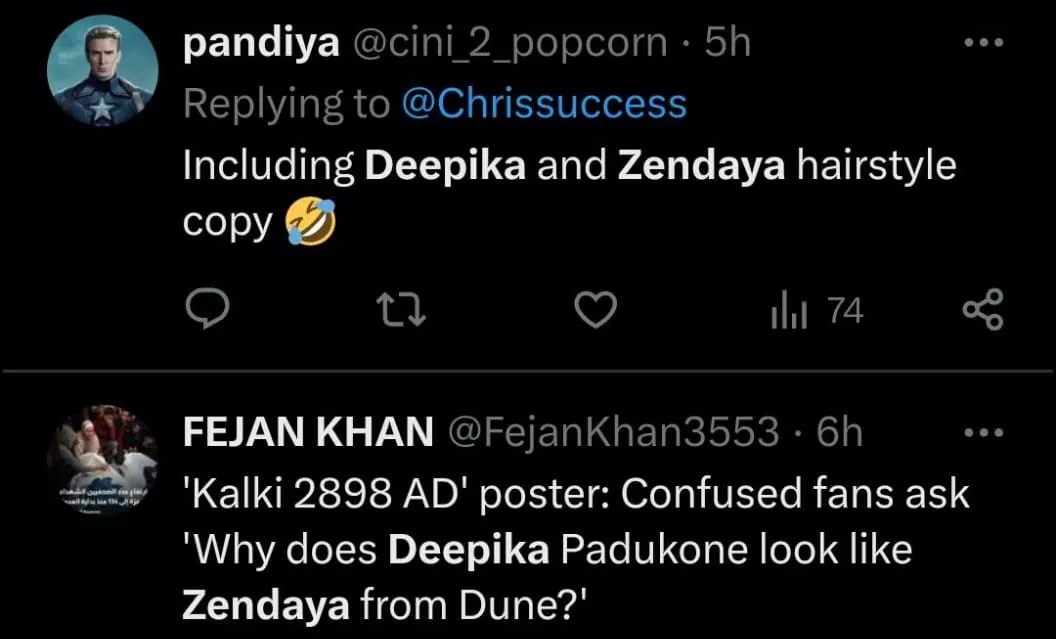The height and width of the screenshot is (639, 1056).
Task: Click the laughing emoji in pandiya's reply
Action: pyautogui.click(x=309, y=222)
